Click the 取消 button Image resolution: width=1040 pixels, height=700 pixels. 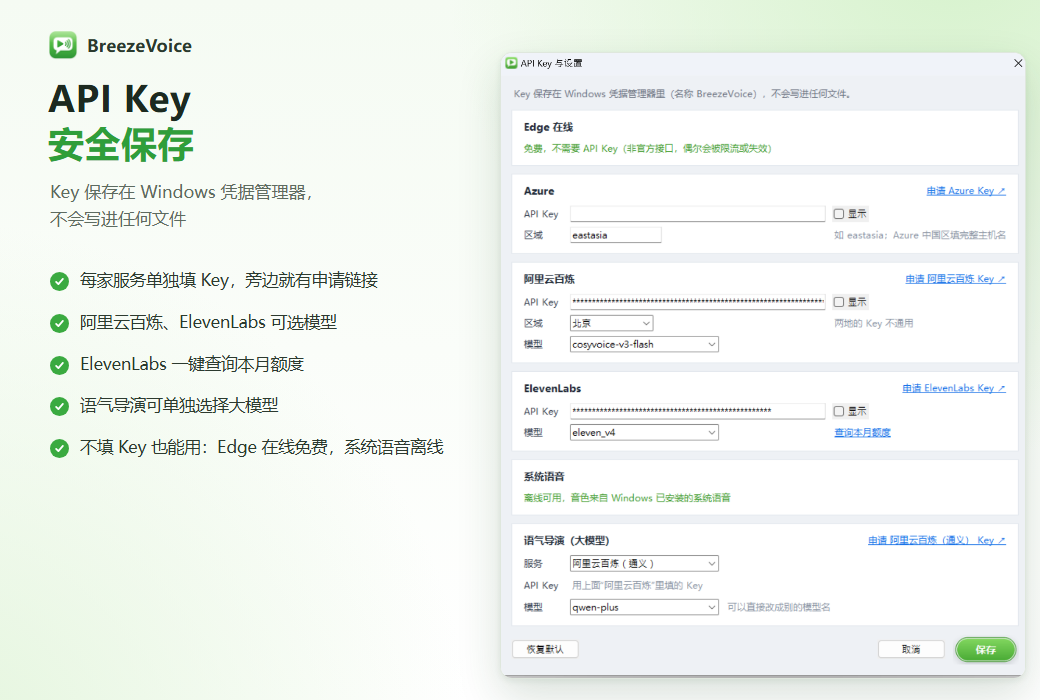pos(911,649)
